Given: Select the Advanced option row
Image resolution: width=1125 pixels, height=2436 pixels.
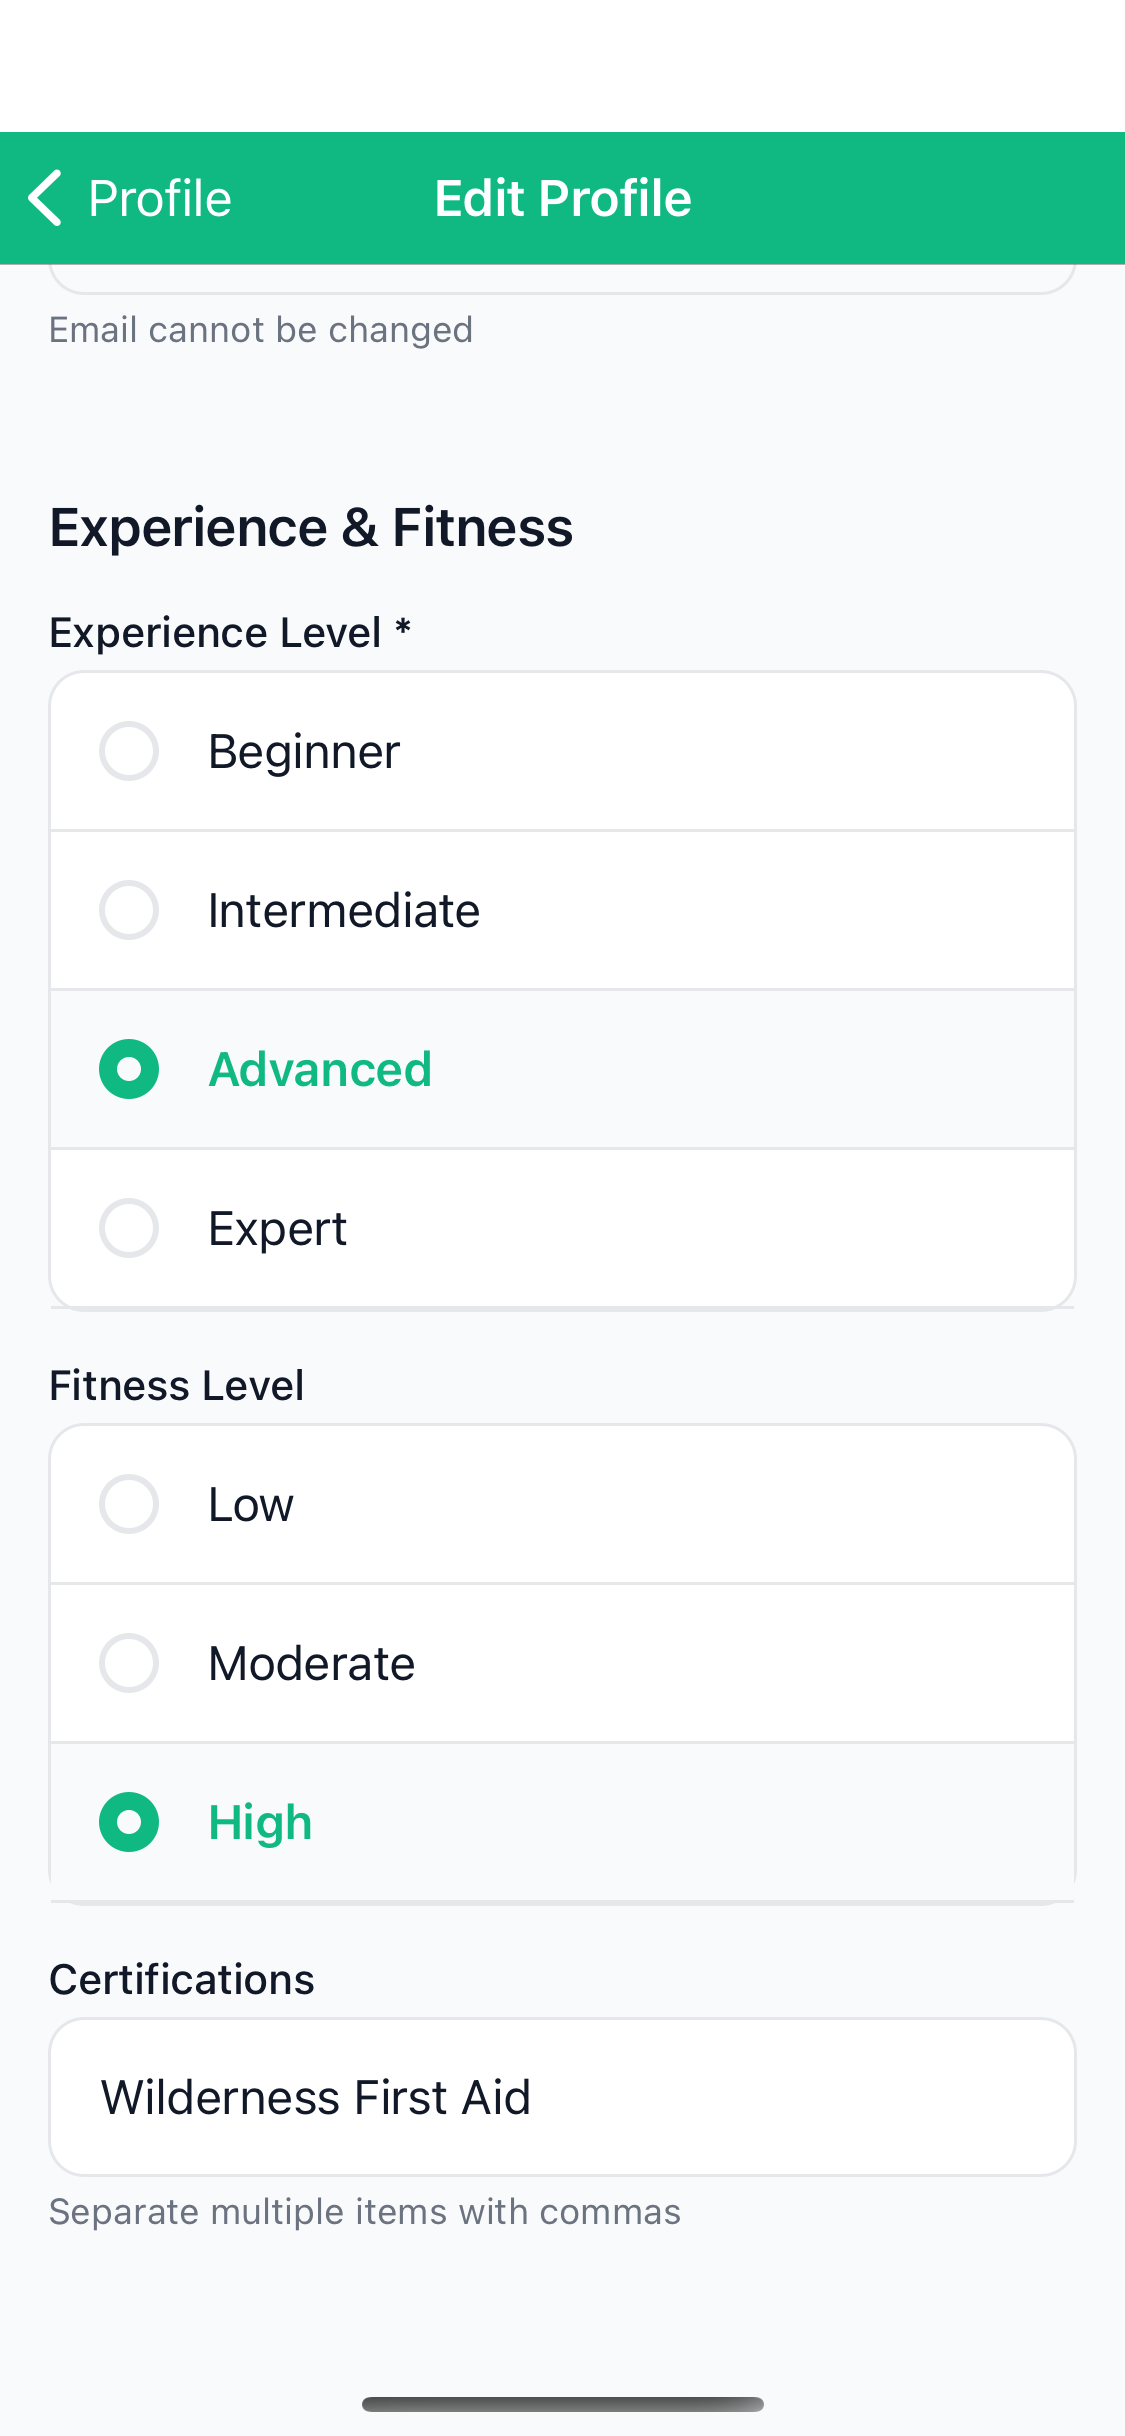Looking at the screenshot, I should pos(562,1068).
